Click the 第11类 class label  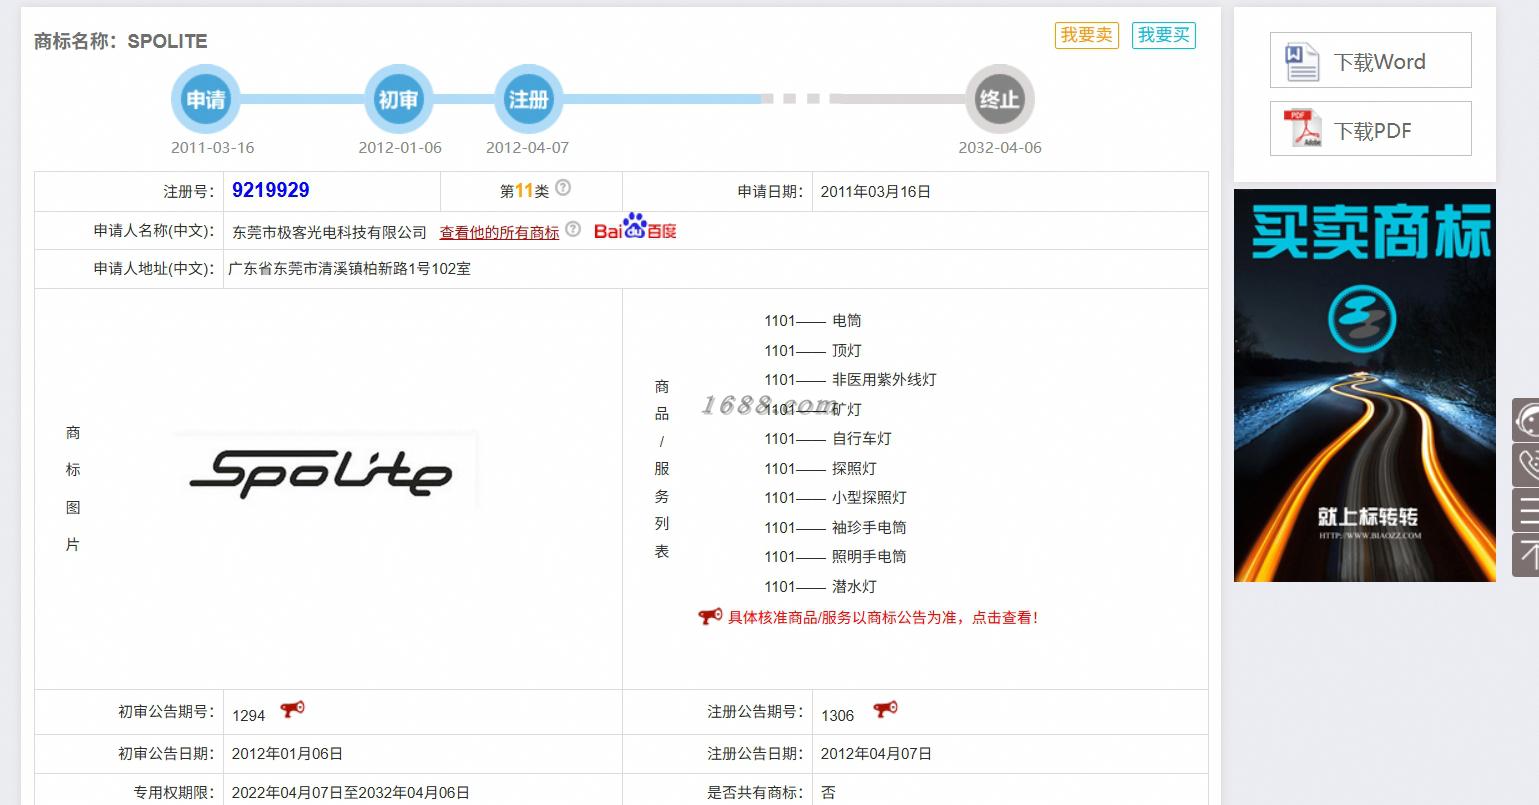[524, 191]
